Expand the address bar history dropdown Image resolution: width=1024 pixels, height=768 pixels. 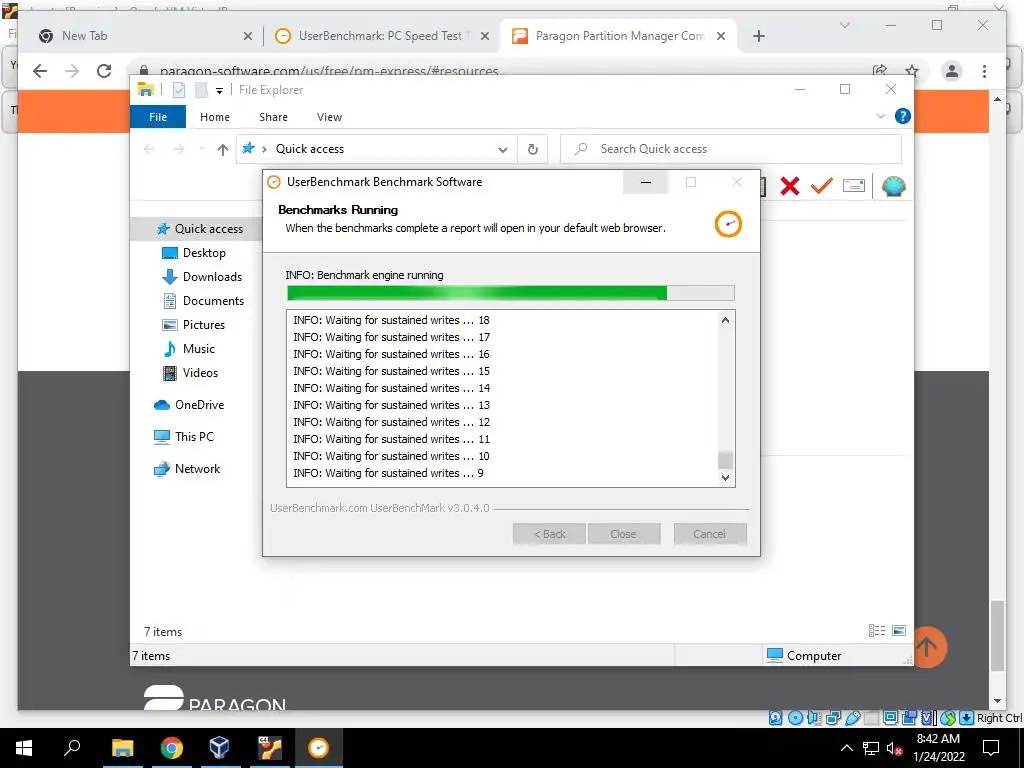click(502, 150)
